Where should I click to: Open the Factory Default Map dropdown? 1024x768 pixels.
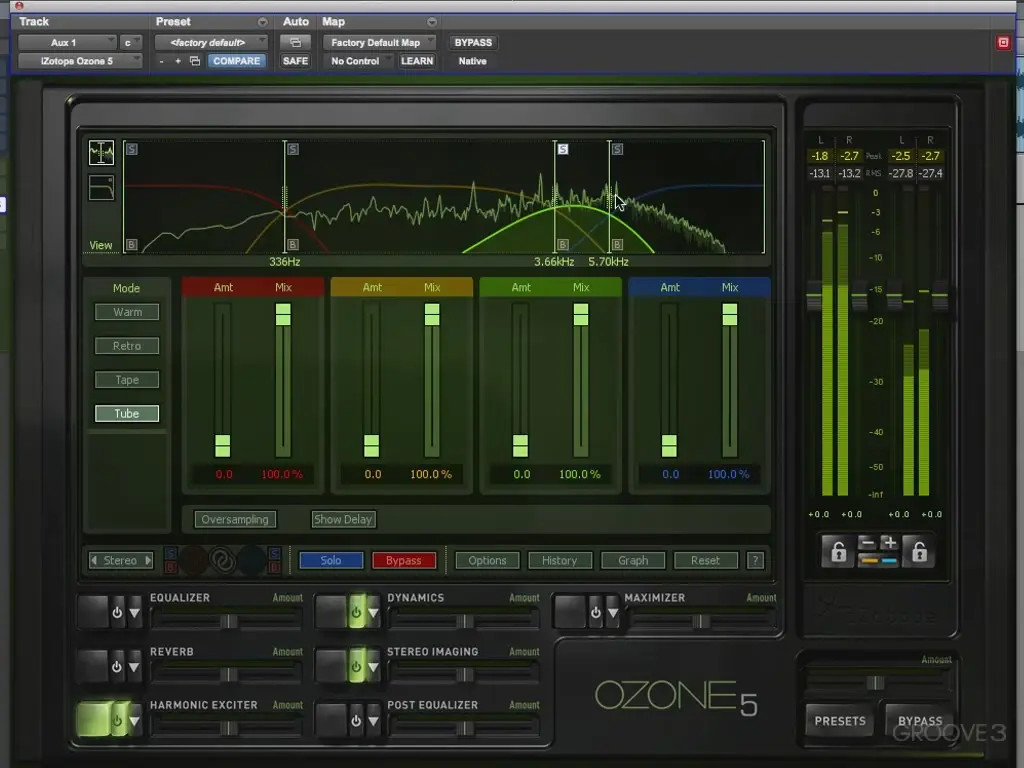(379, 42)
